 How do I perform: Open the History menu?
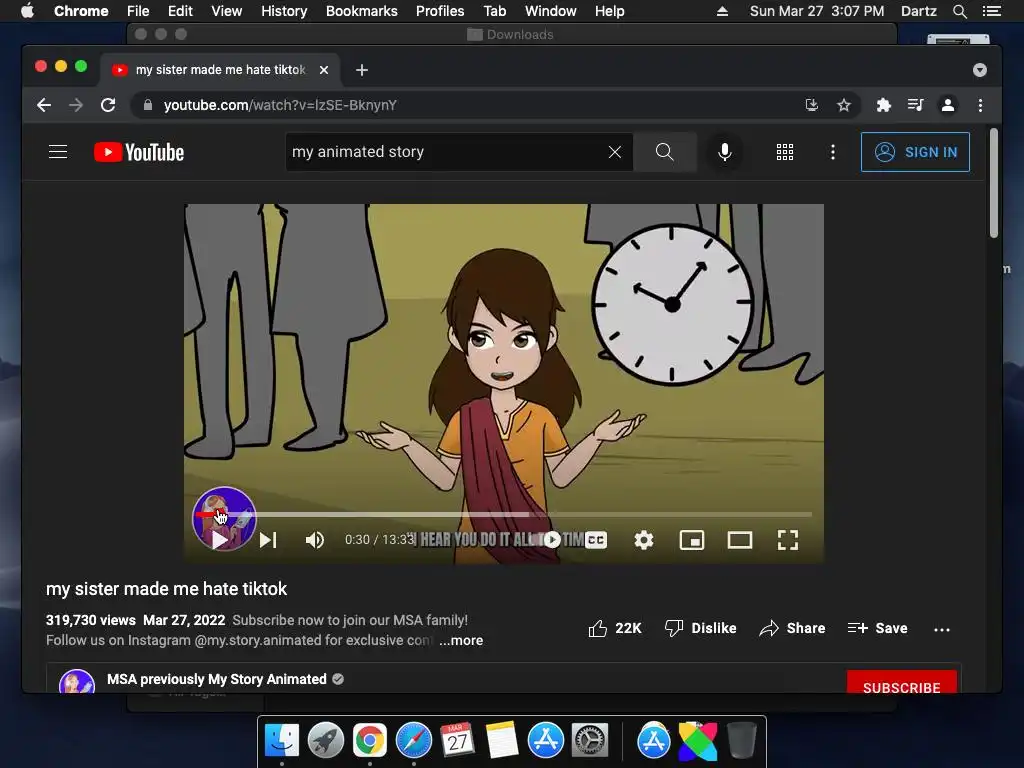click(284, 11)
